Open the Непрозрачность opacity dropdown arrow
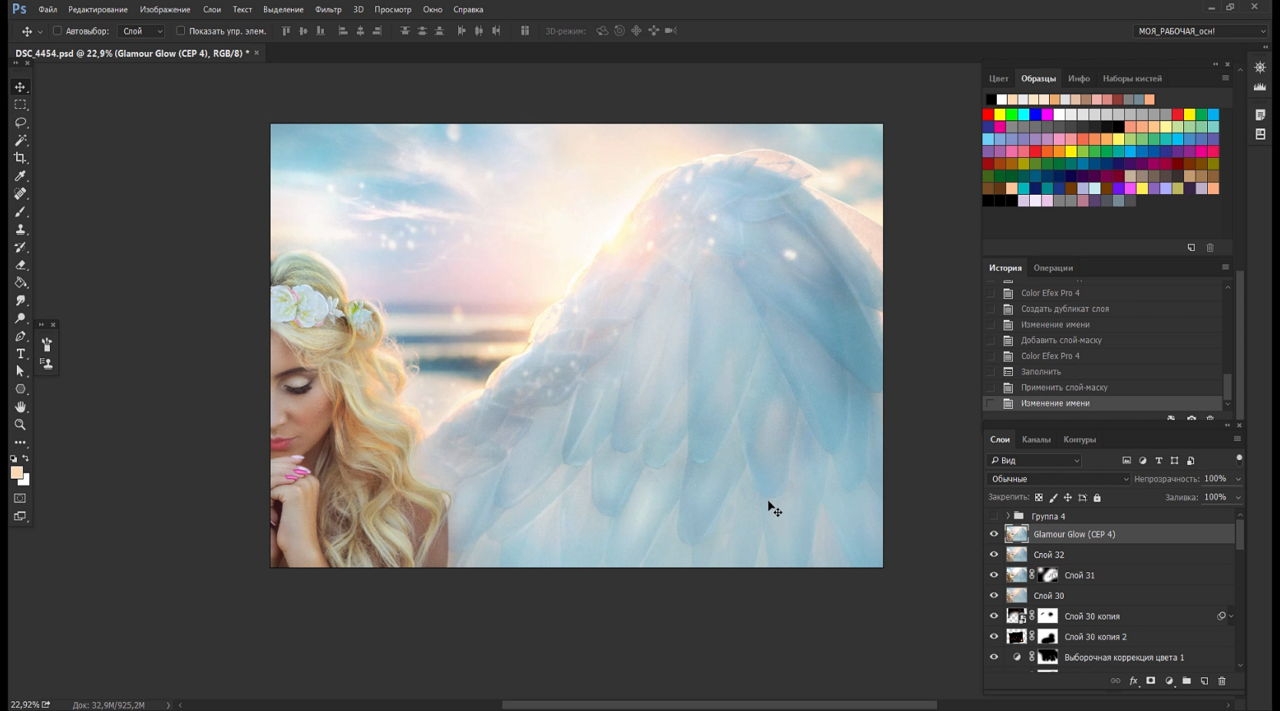The height and width of the screenshot is (711, 1280). click(1238, 479)
